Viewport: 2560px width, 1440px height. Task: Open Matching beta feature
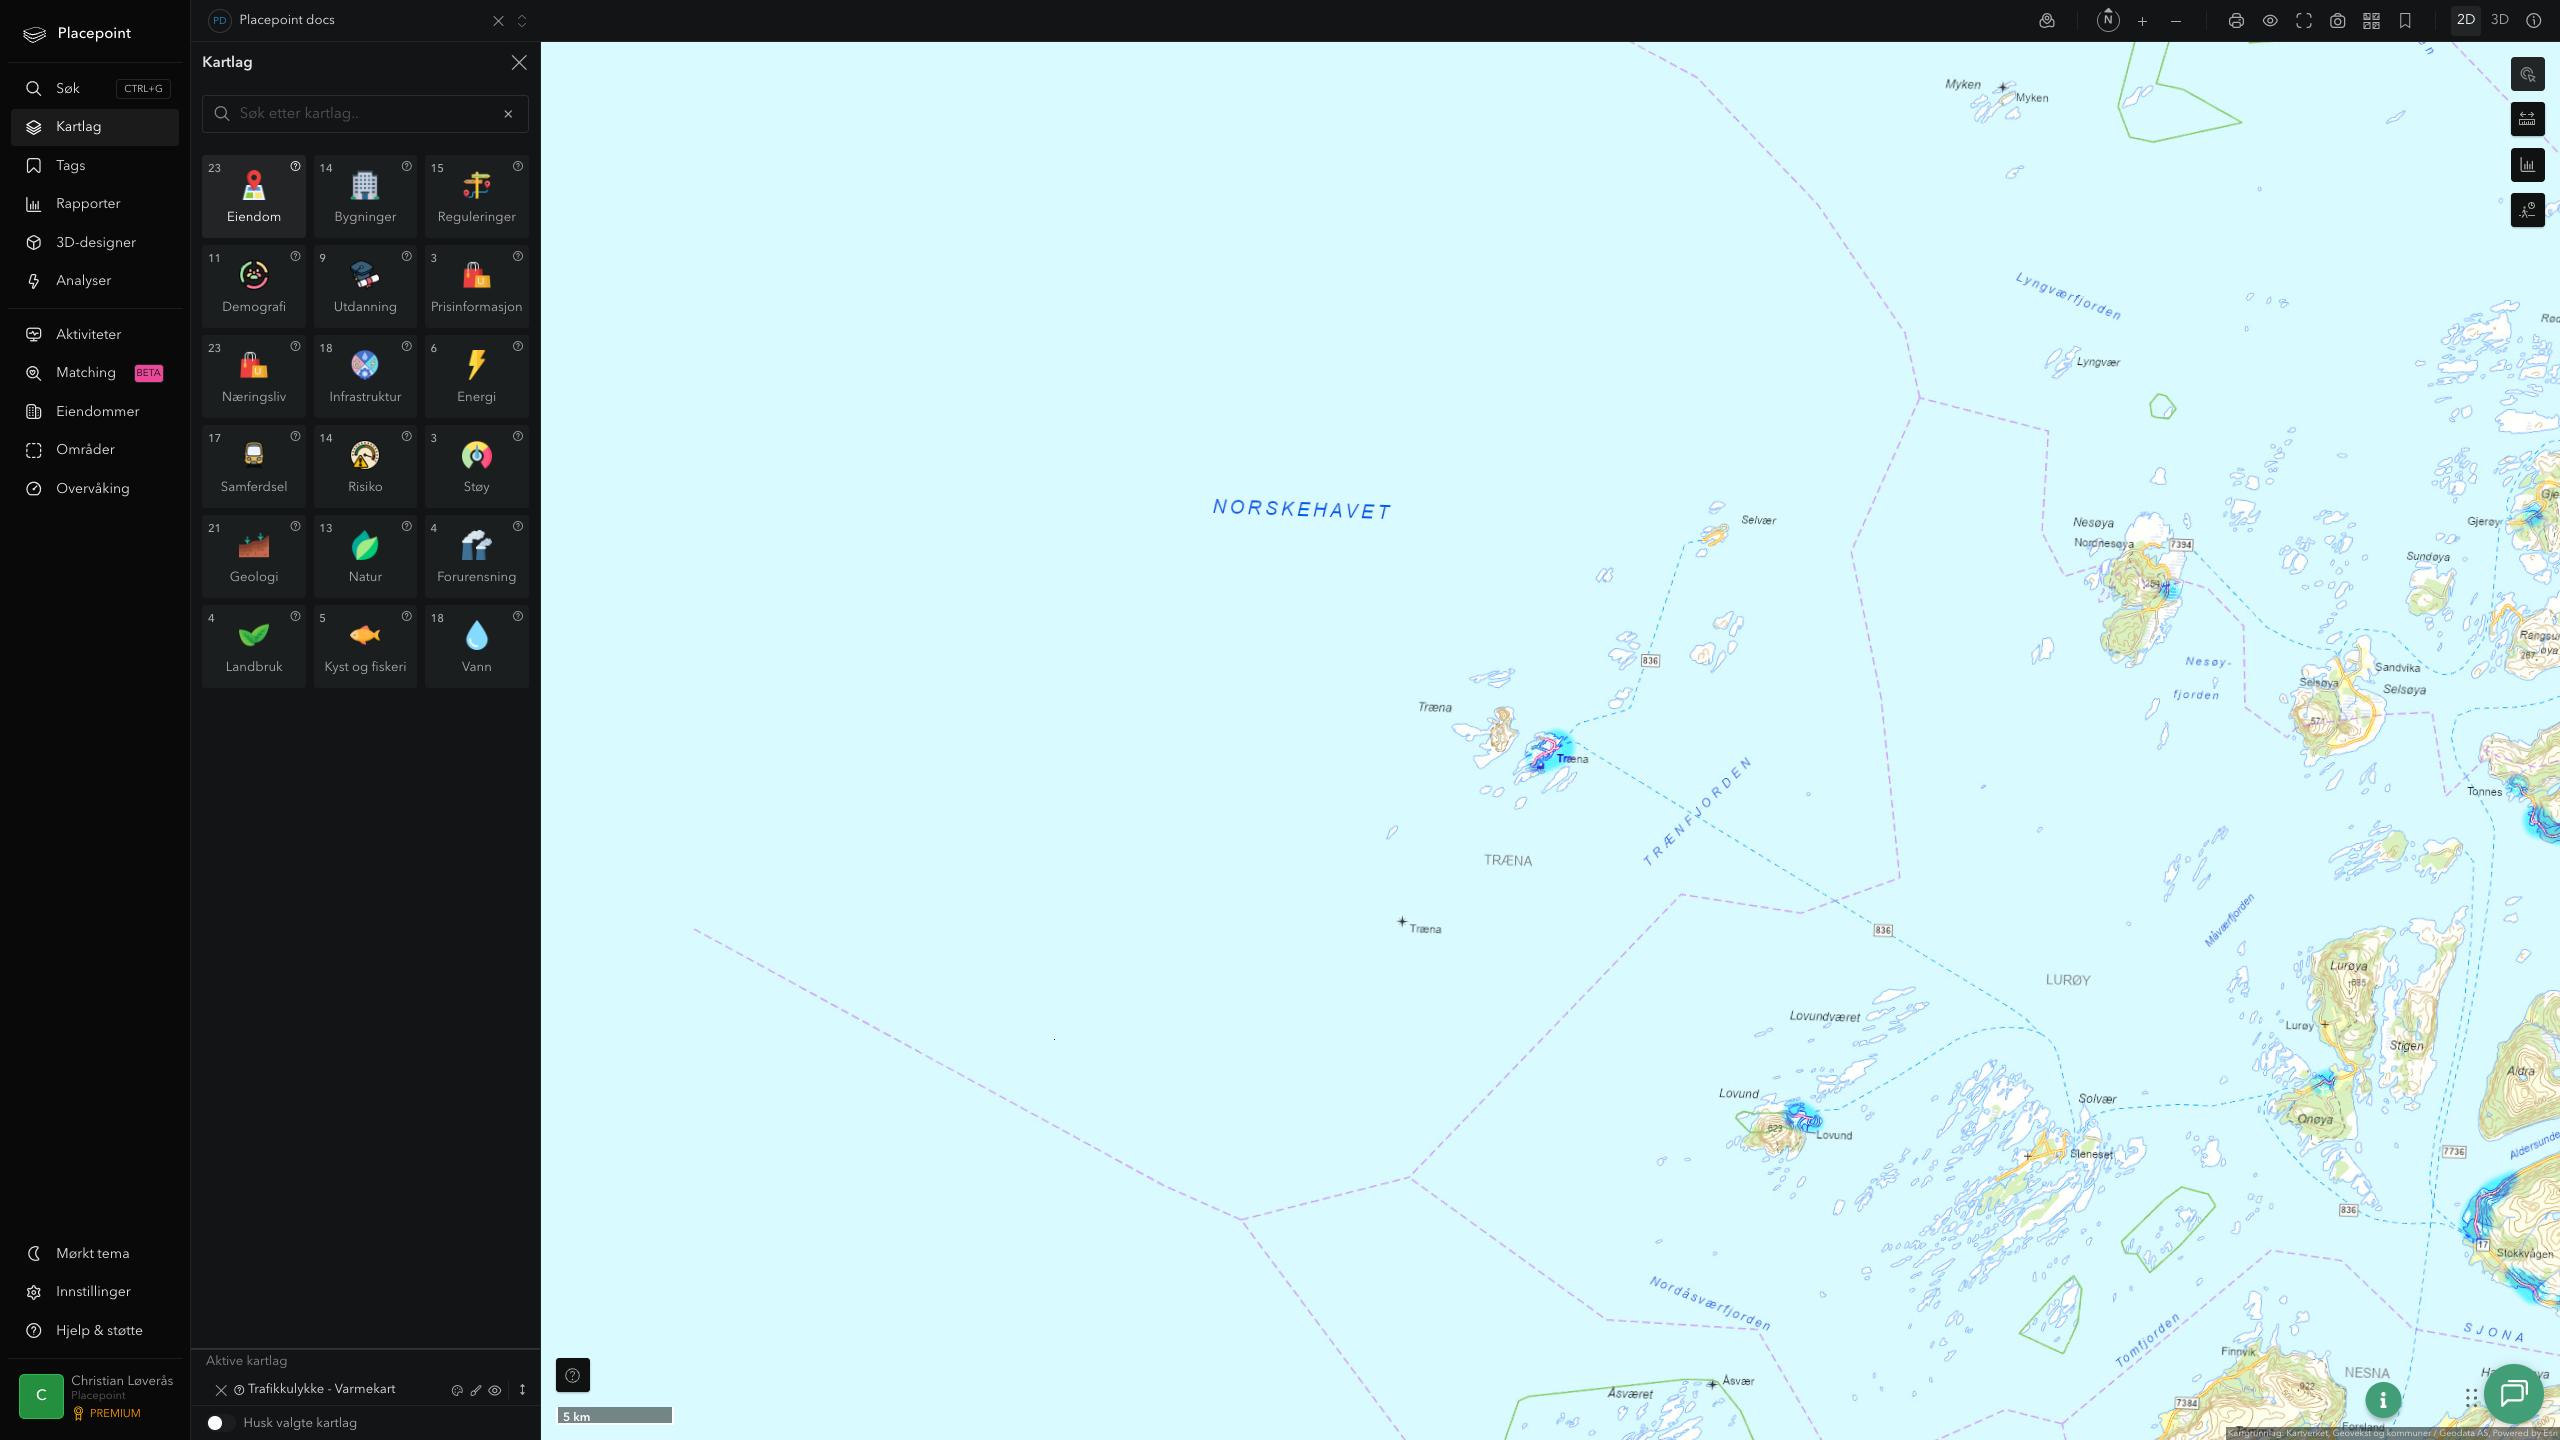(x=95, y=373)
